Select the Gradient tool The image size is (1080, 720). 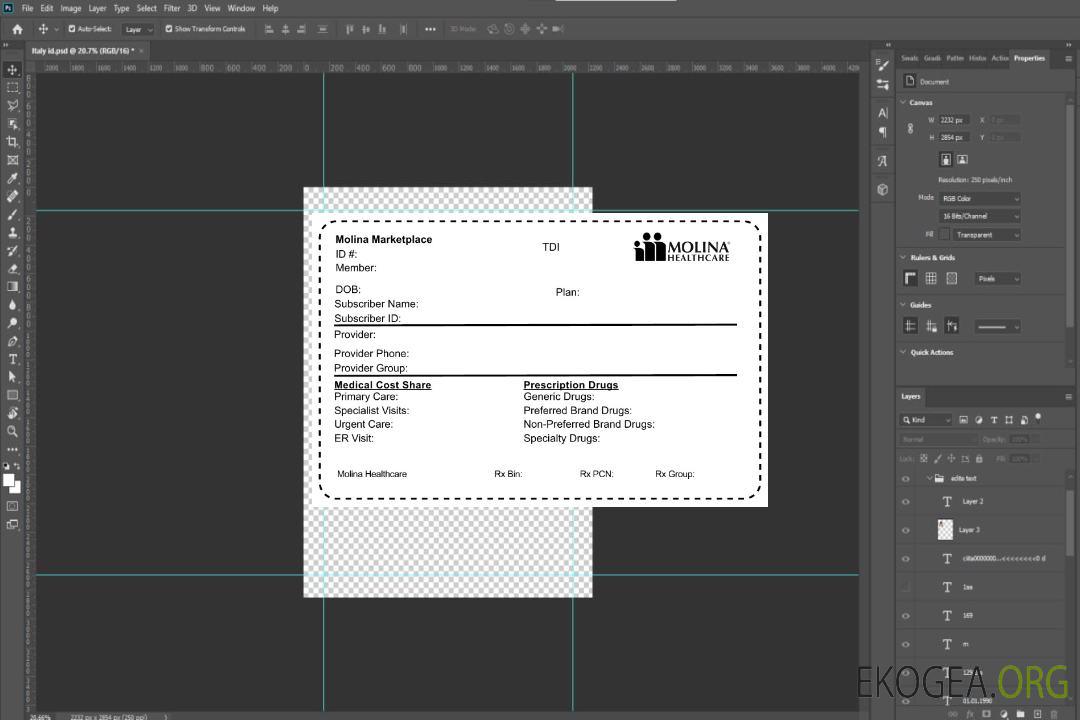12,287
